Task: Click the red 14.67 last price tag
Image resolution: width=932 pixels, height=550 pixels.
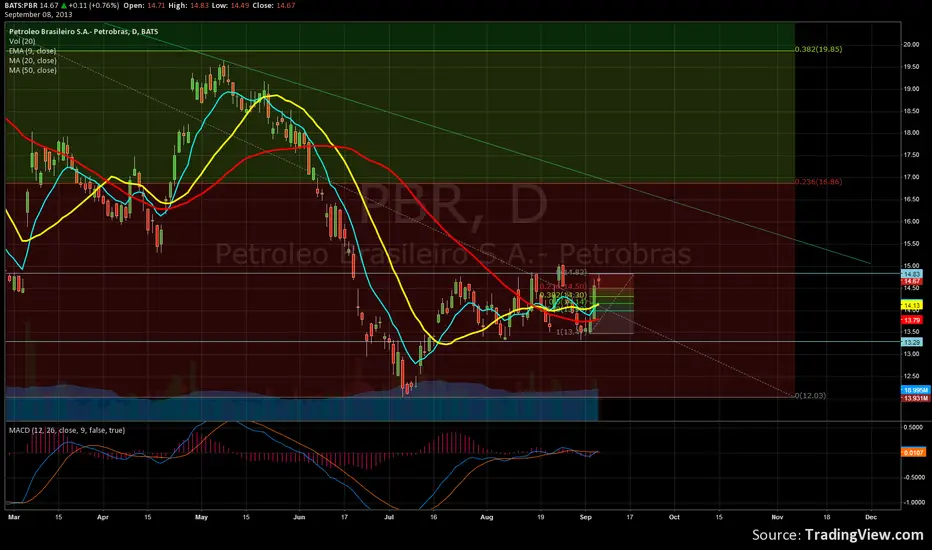Action: coord(911,281)
